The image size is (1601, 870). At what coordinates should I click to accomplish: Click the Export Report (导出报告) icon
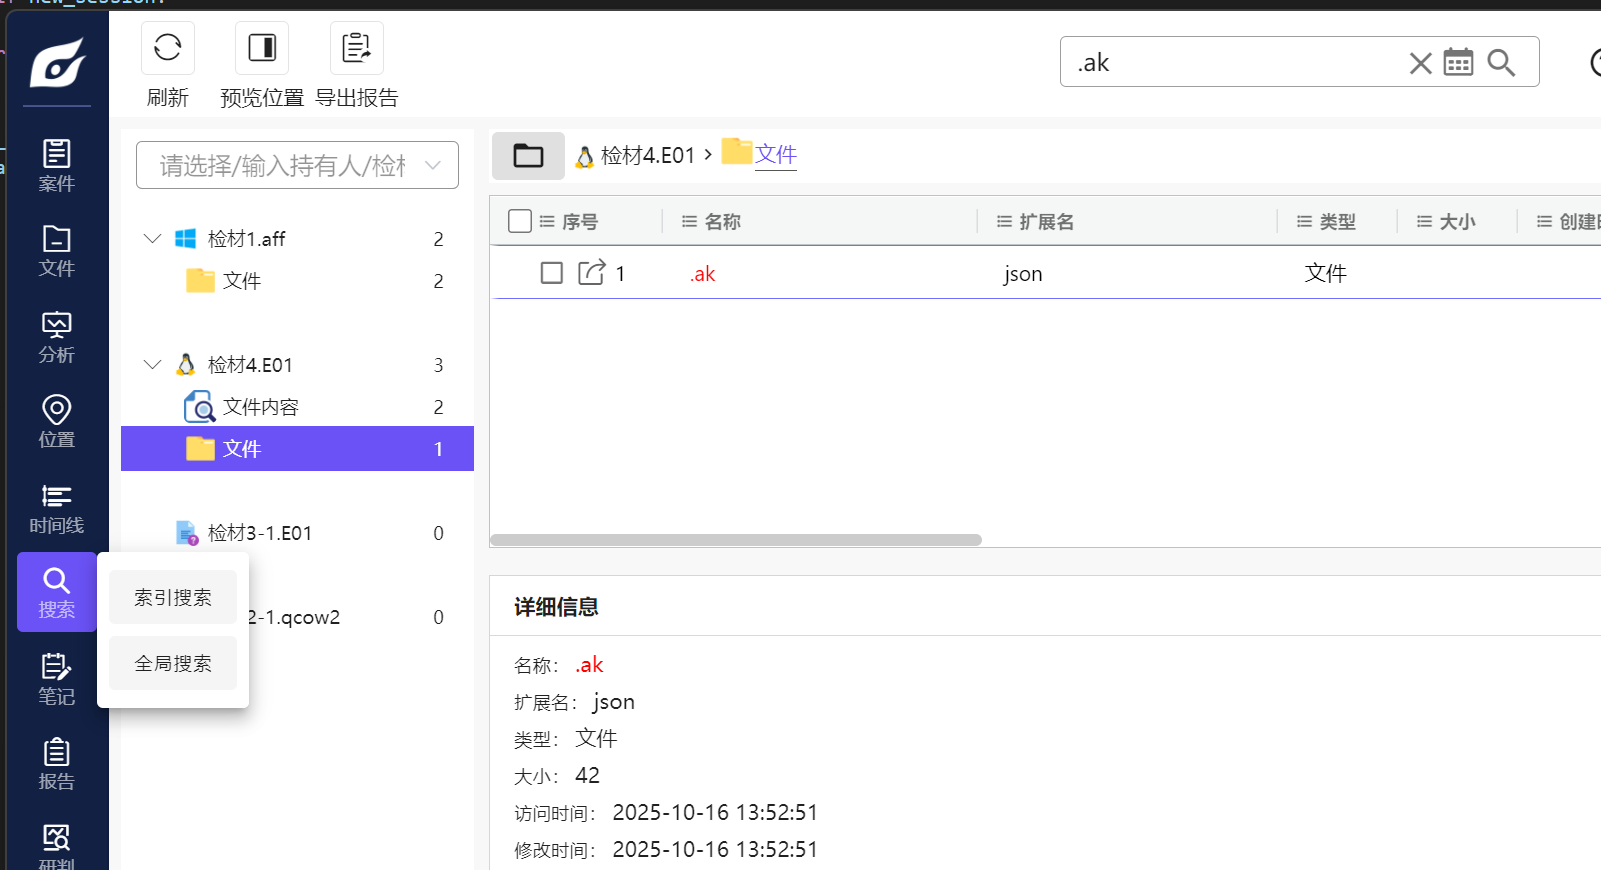click(356, 48)
